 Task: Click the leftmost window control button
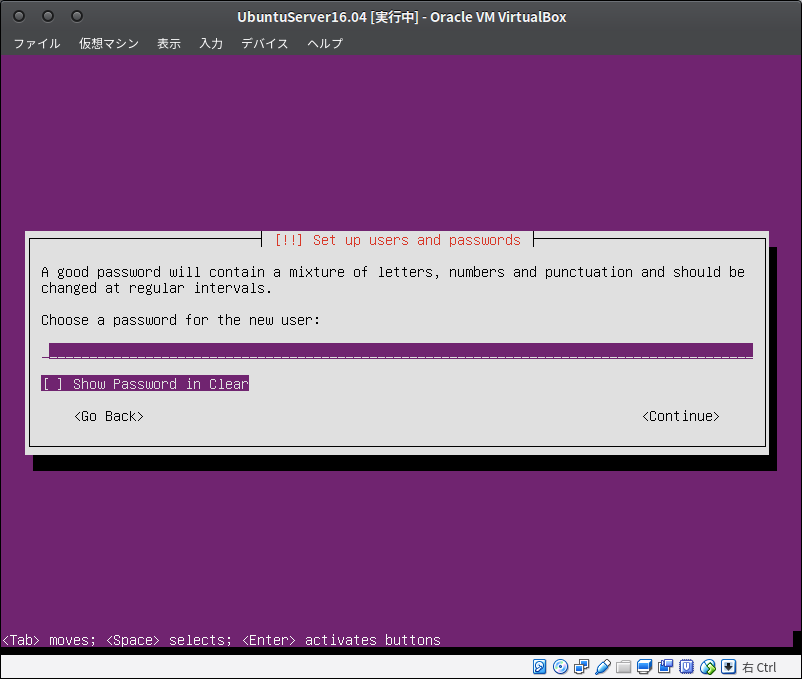(x=19, y=16)
